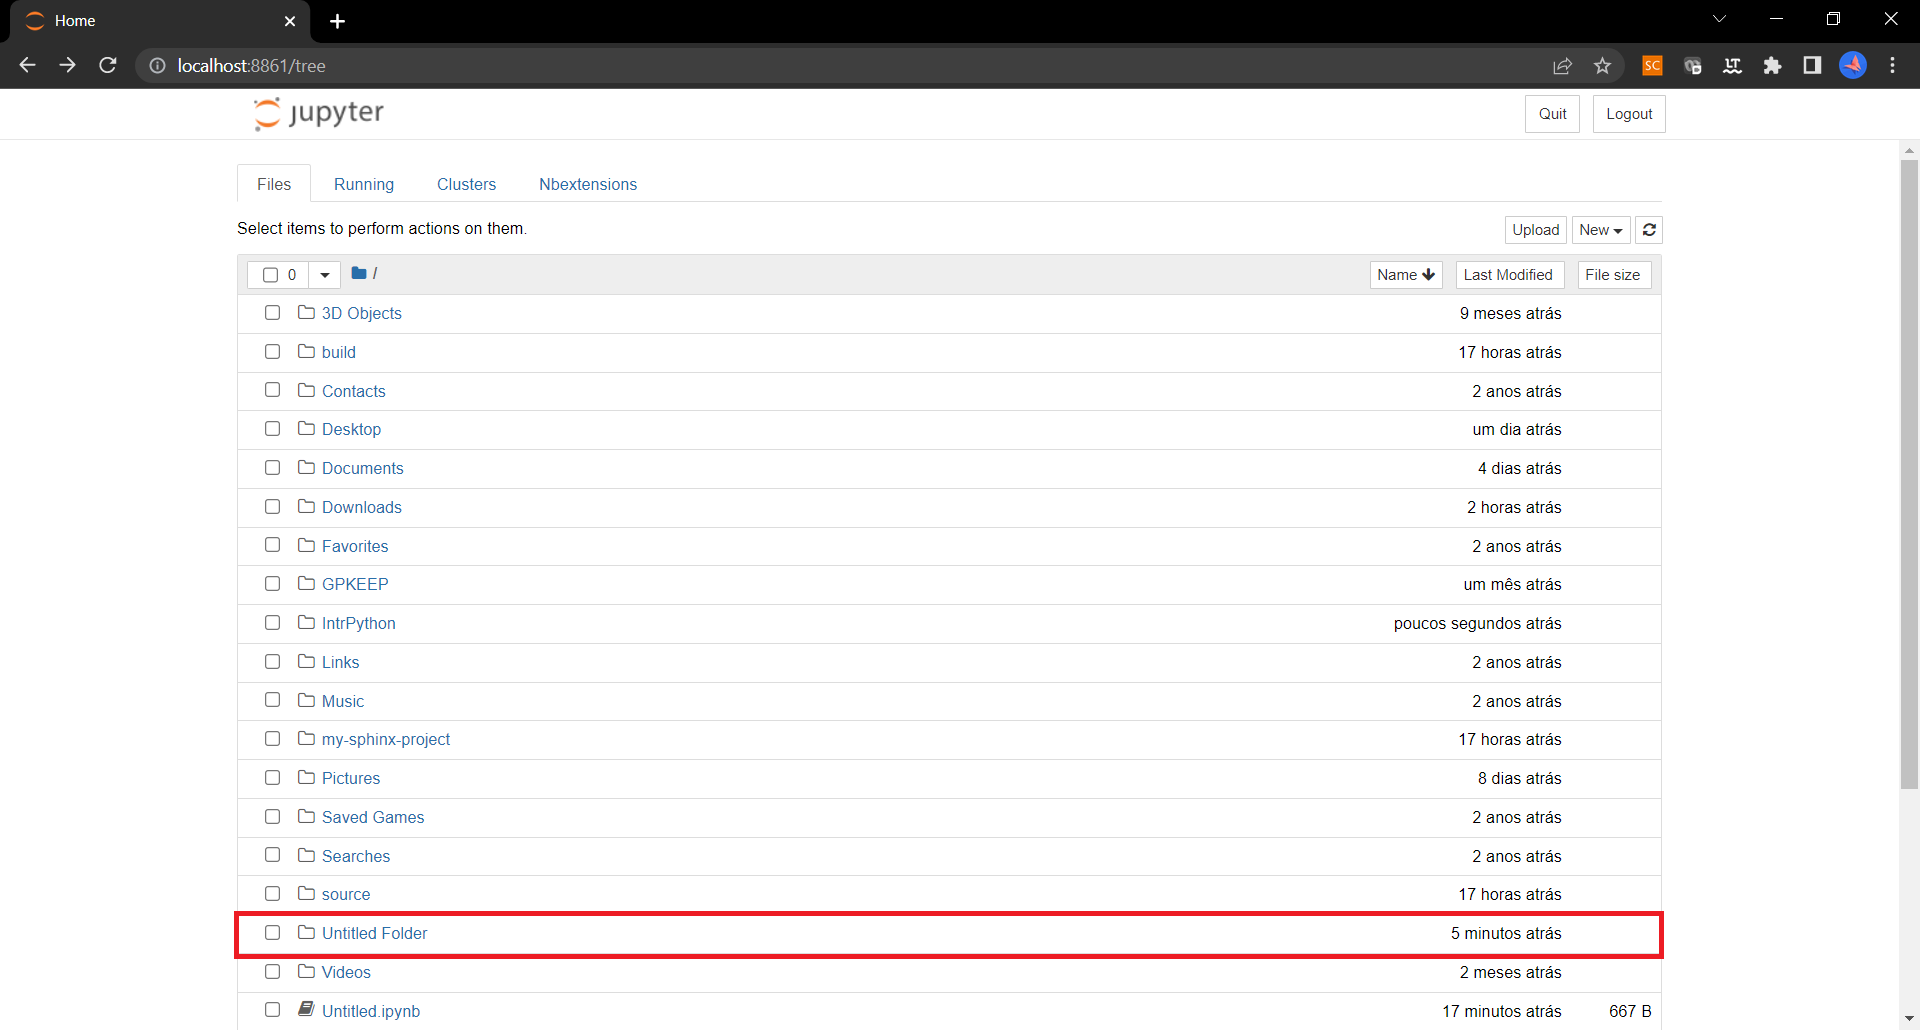Viewport: 1920px width, 1030px height.
Task: Click the root folder breadcrumb icon
Action: click(359, 273)
